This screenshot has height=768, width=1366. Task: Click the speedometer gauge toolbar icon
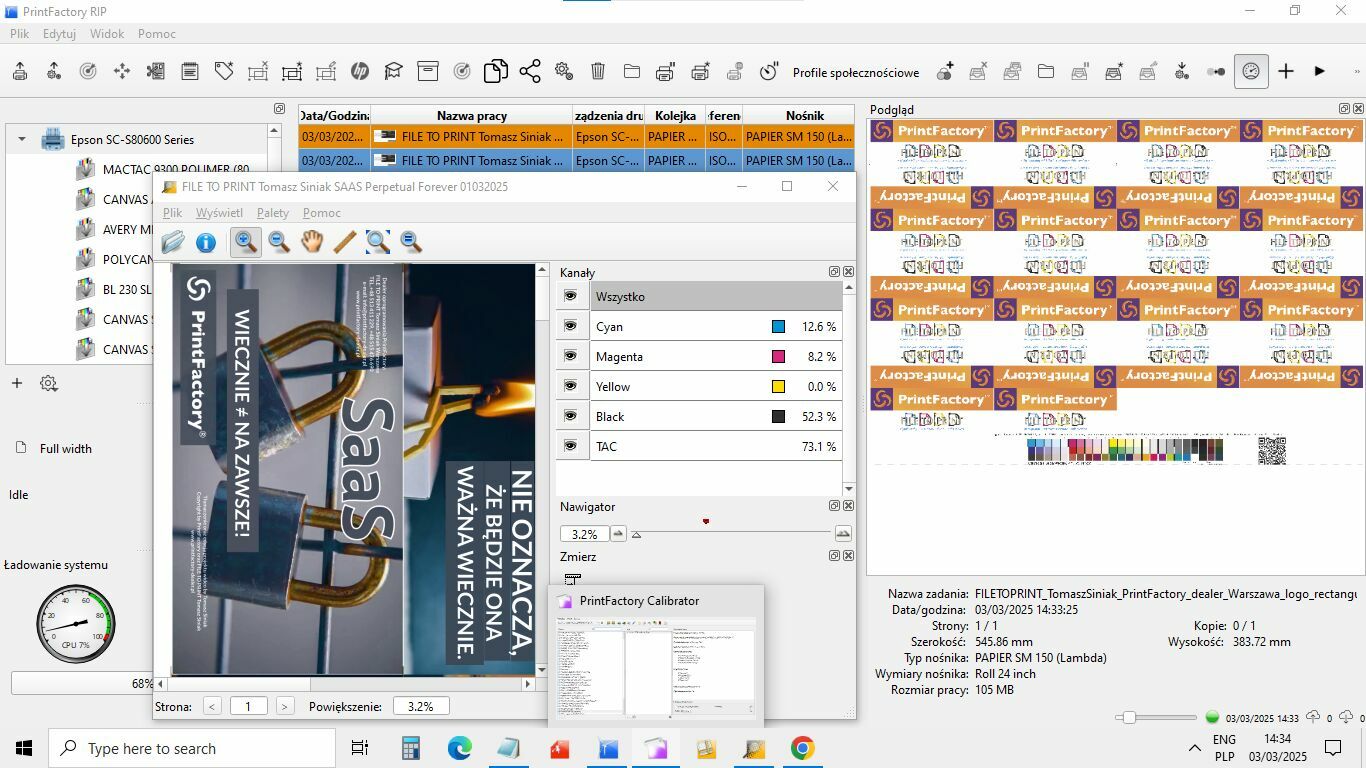(x=1251, y=71)
